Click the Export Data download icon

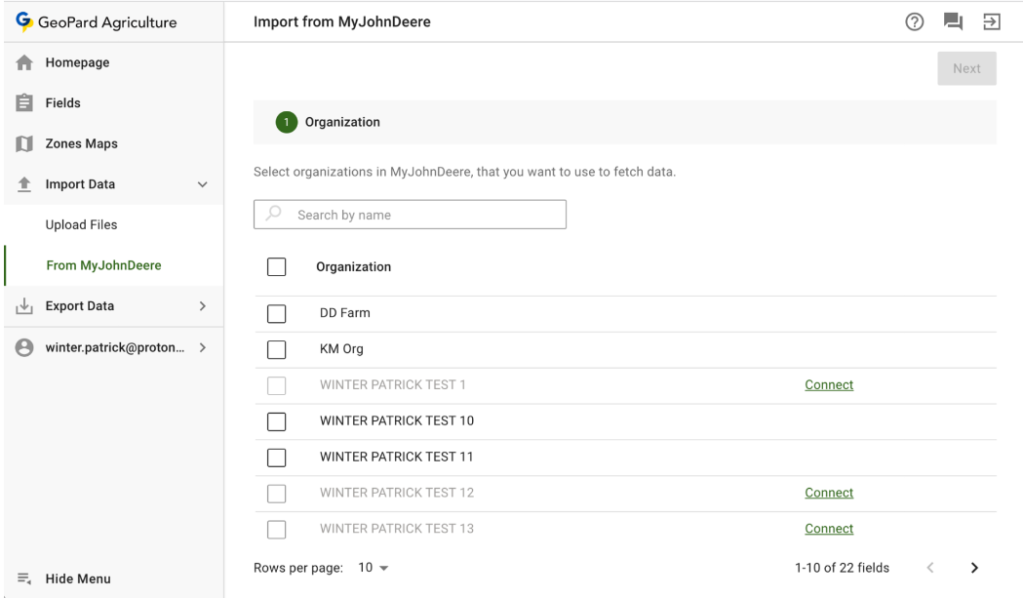click(x=25, y=306)
